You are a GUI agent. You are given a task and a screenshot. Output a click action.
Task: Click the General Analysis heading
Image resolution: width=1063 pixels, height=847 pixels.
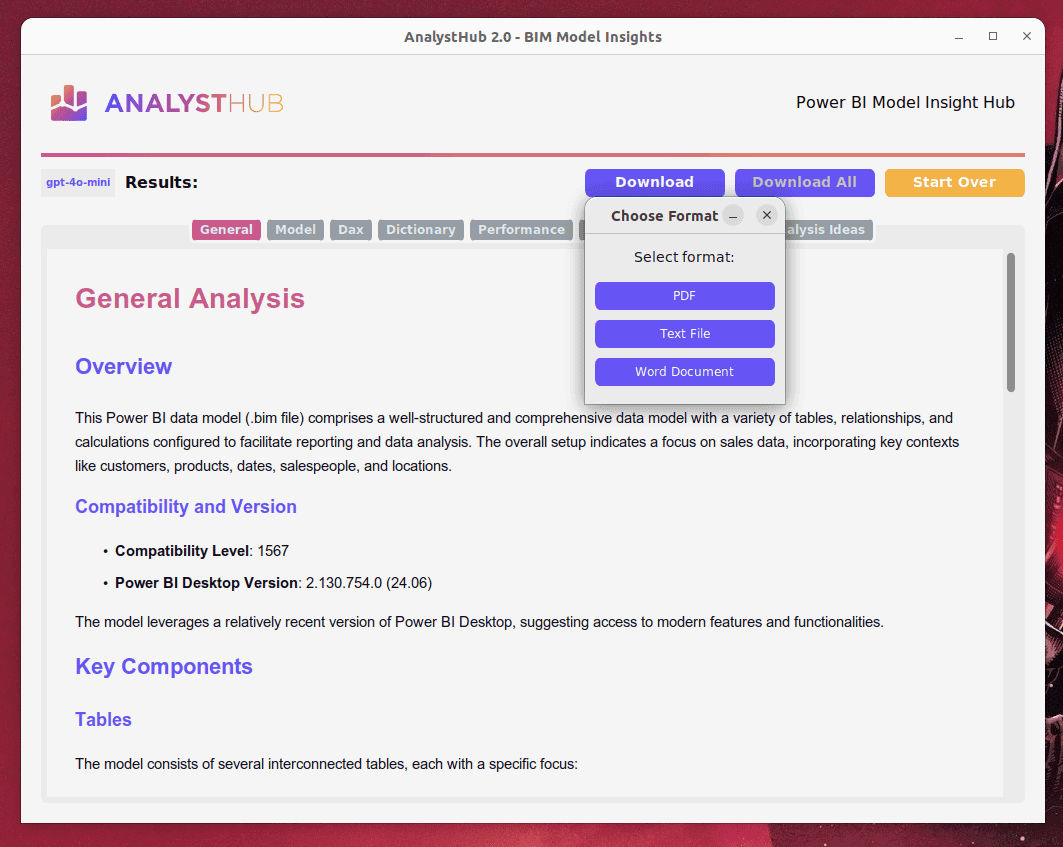[x=190, y=298]
